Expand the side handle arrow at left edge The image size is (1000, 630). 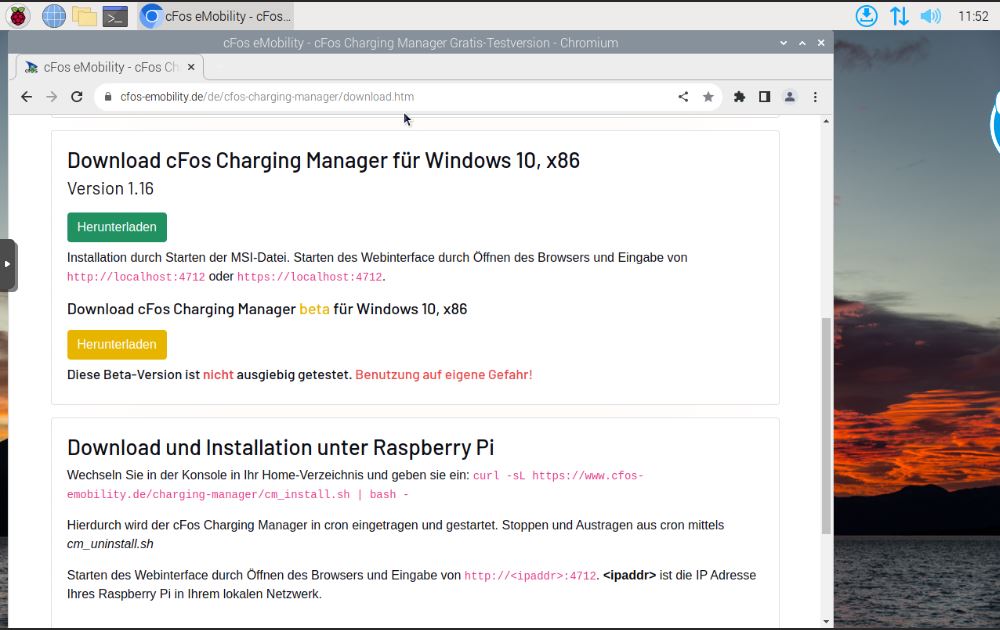(x=8, y=265)
